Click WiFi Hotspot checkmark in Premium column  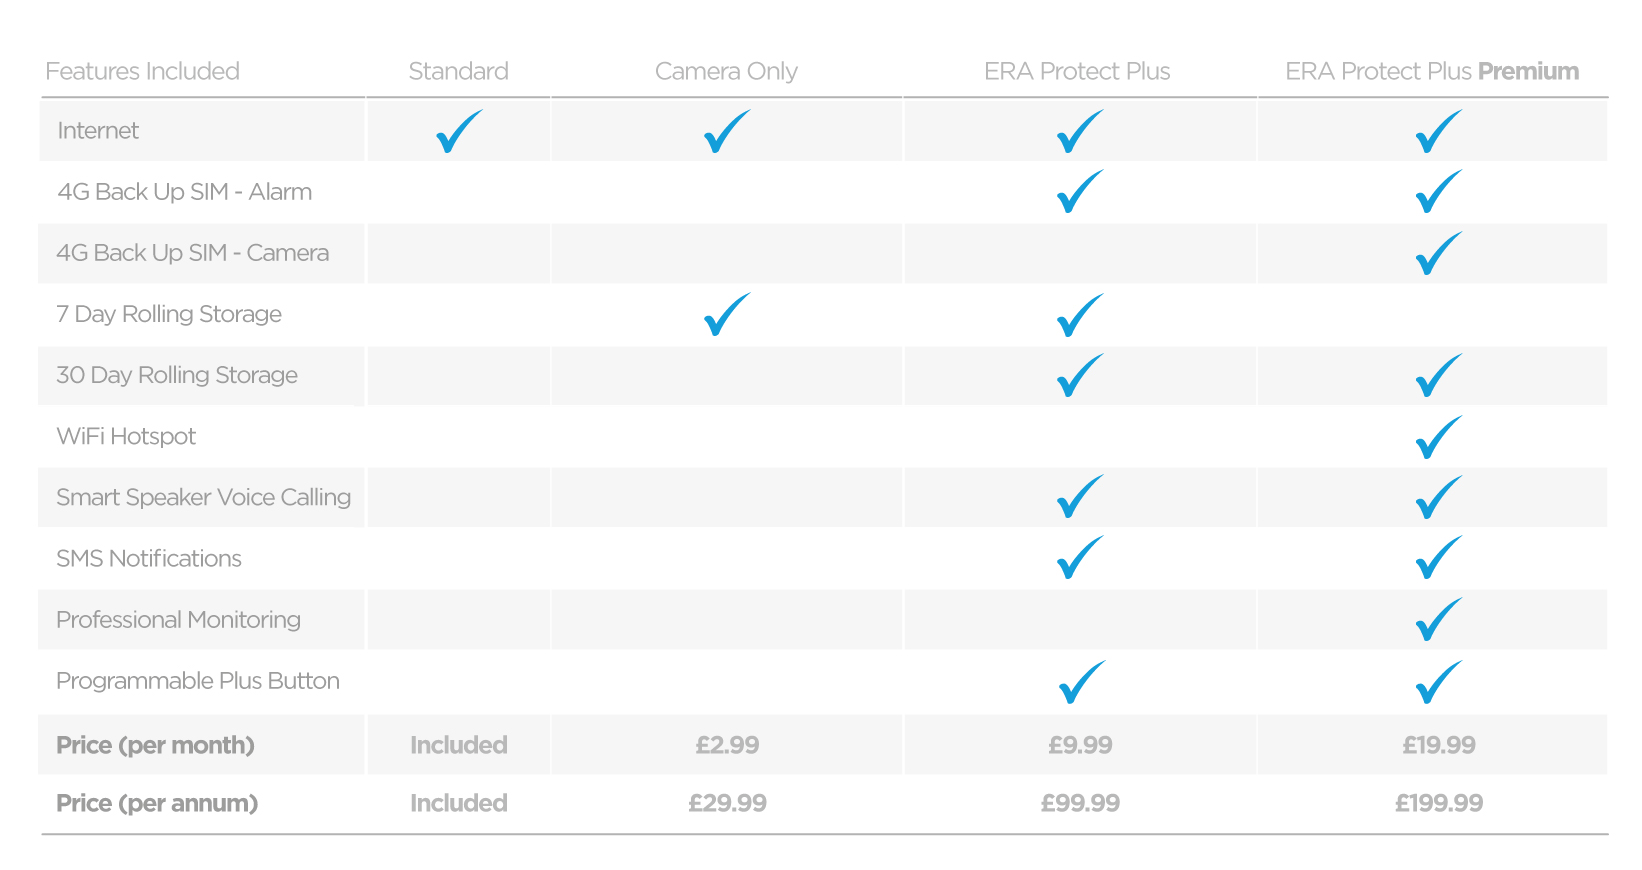pyautogui.click(x=1438, y=438)
